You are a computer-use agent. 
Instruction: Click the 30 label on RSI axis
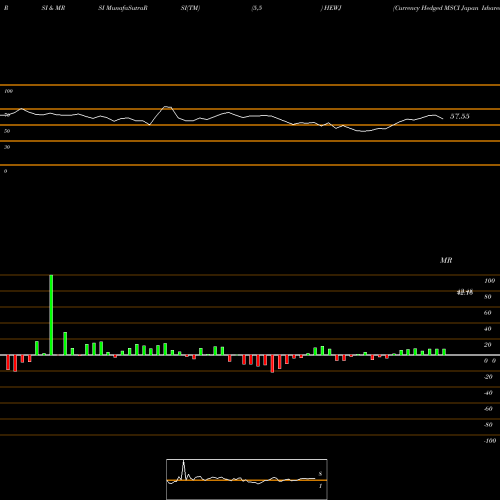[7, 147]
